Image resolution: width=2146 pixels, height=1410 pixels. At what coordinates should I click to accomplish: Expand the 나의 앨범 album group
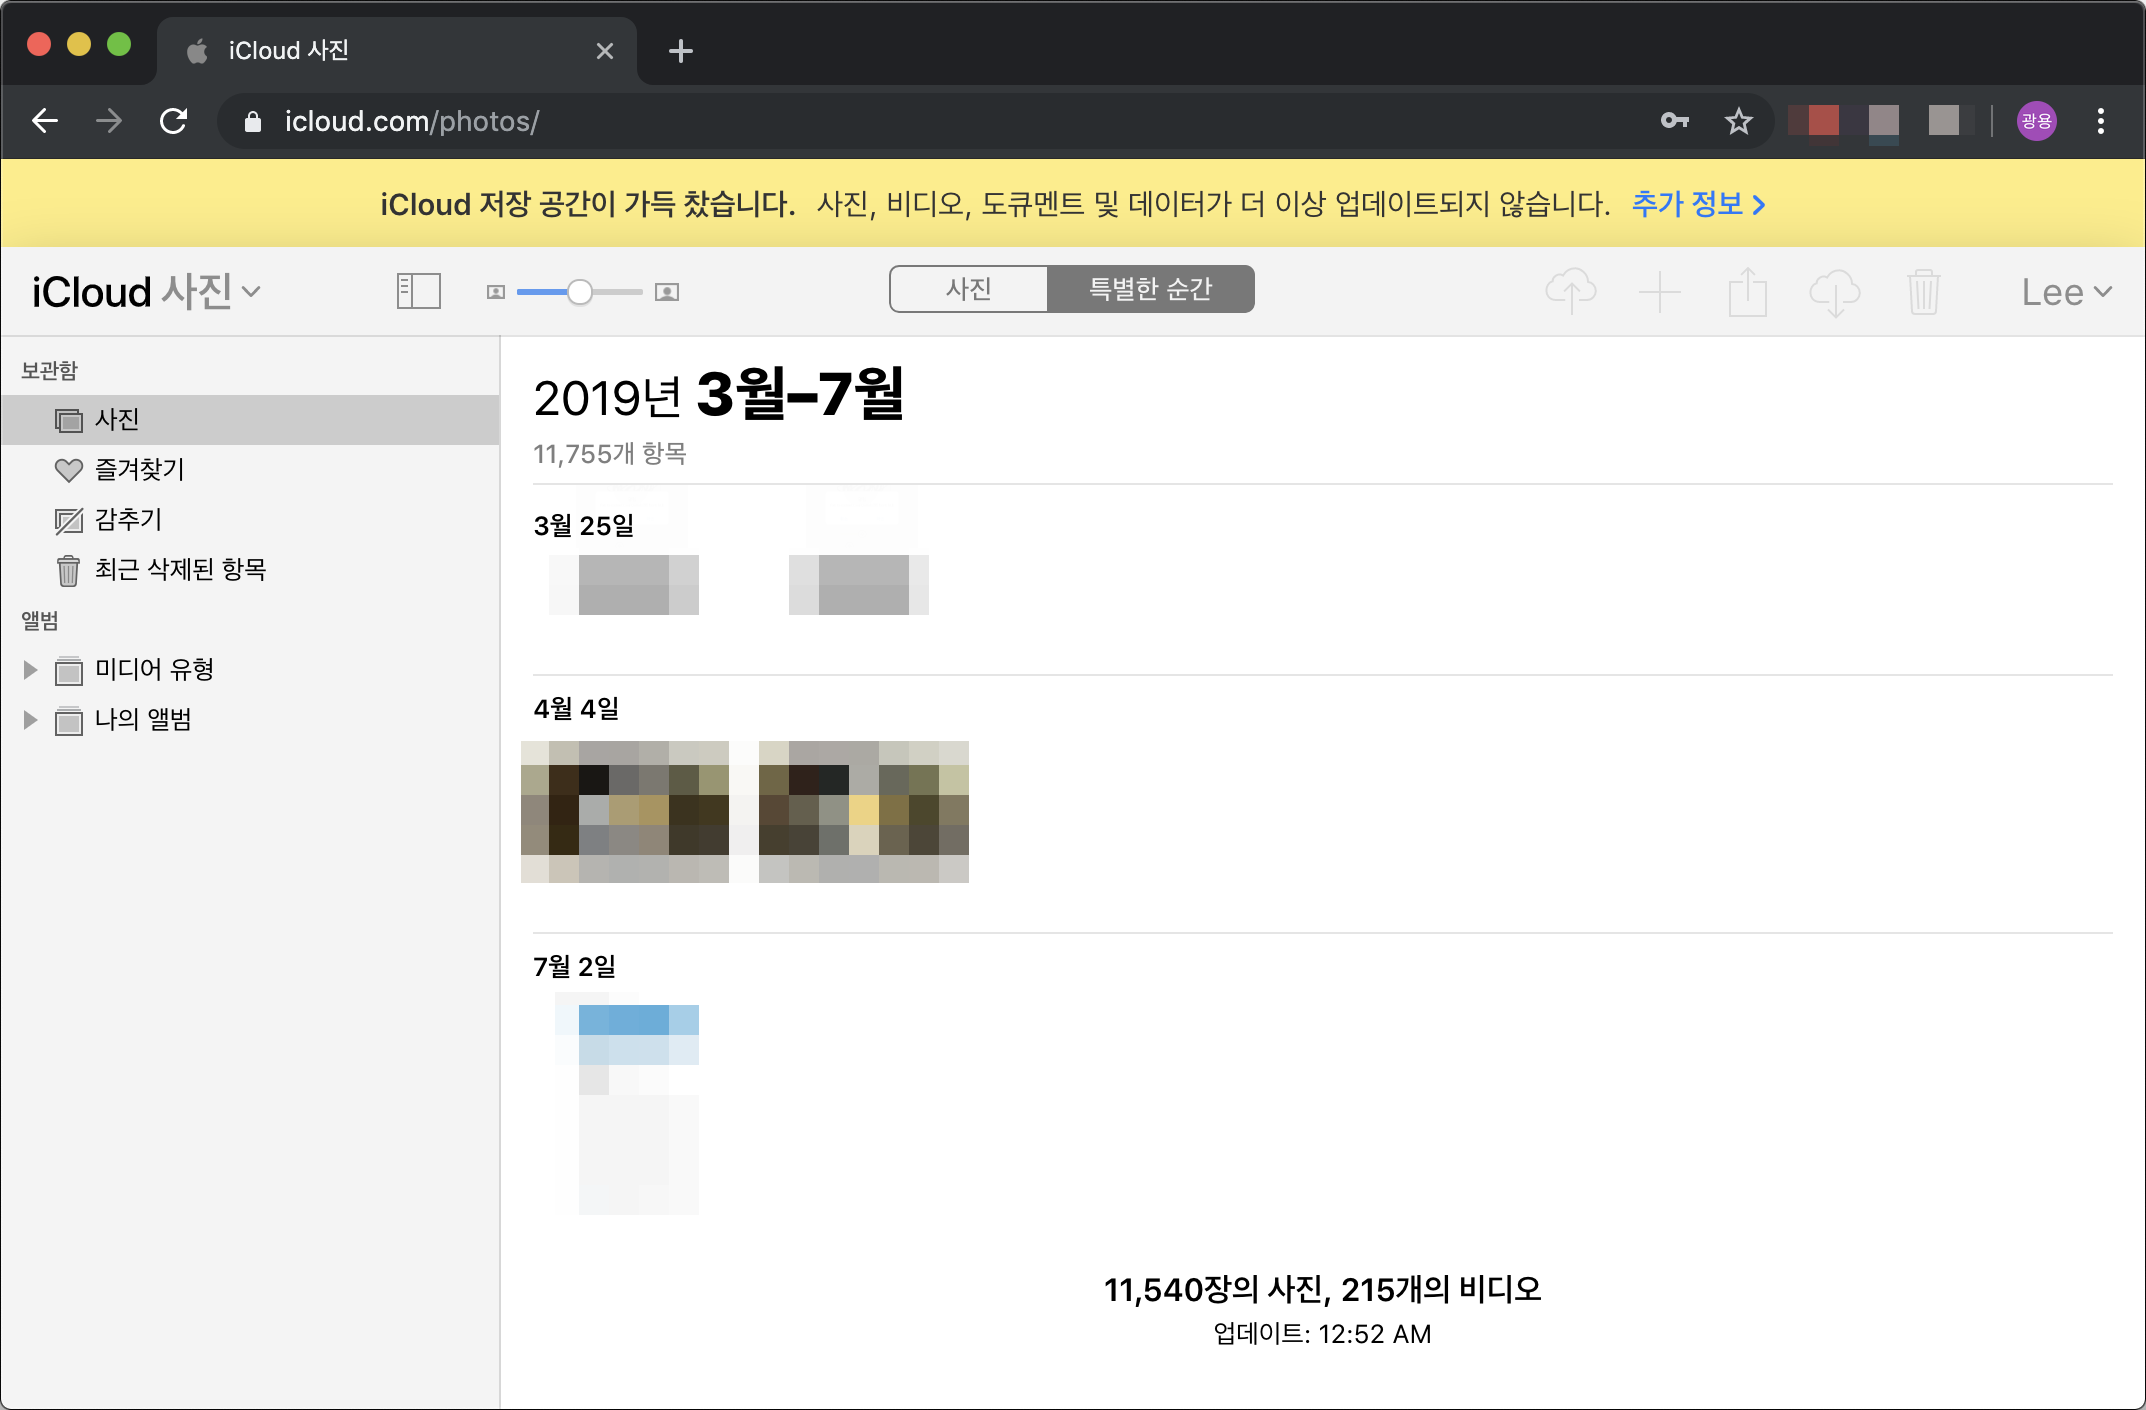[x=30, y=719]
